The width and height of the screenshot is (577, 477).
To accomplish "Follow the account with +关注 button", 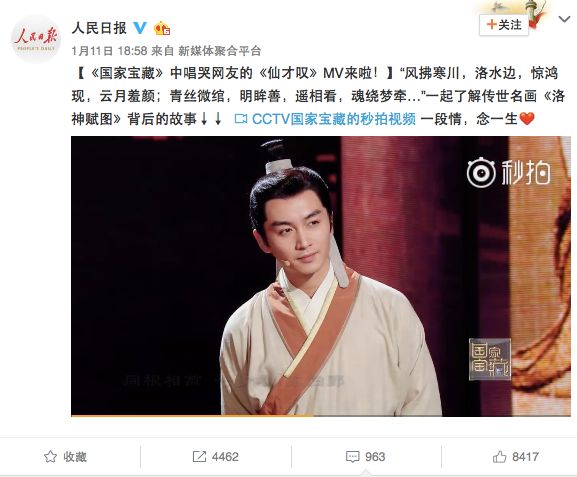I will click(504, 25).
